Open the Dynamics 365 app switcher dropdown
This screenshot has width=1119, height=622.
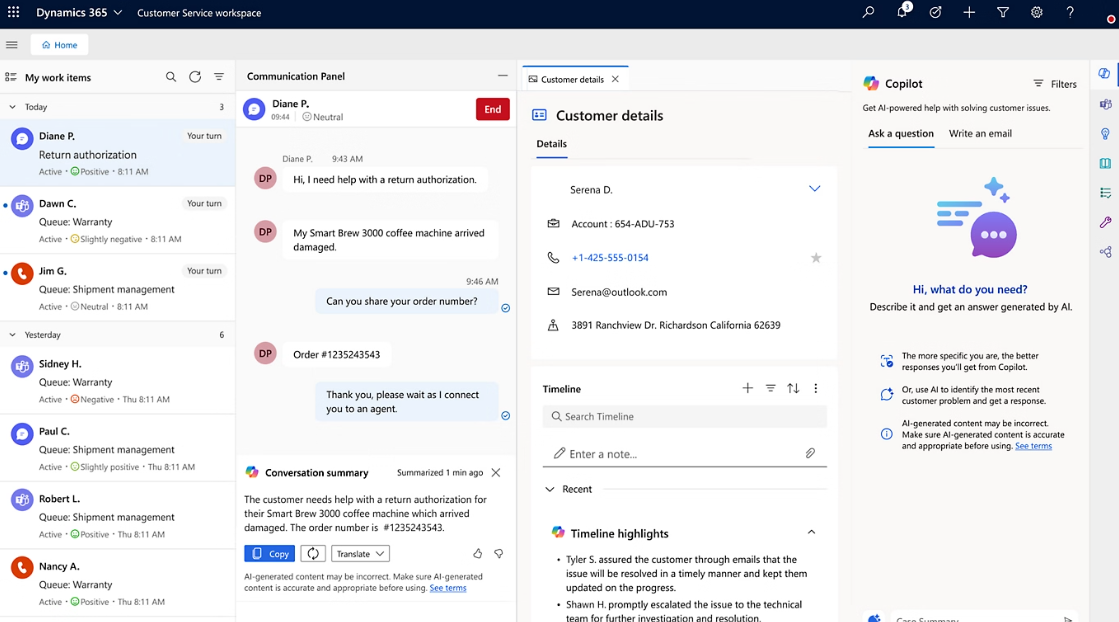79,13
